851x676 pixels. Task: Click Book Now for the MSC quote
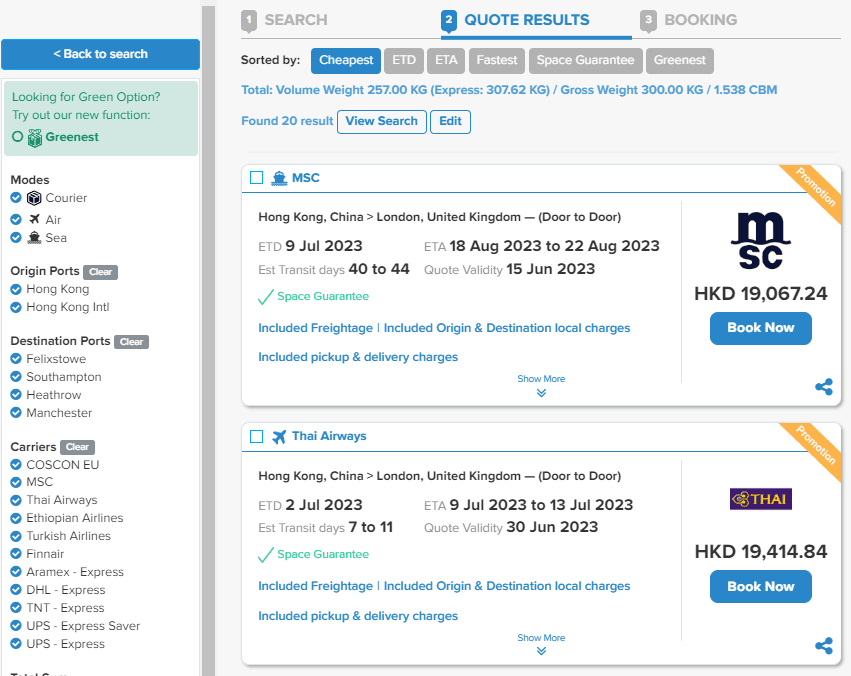[760, 328]
